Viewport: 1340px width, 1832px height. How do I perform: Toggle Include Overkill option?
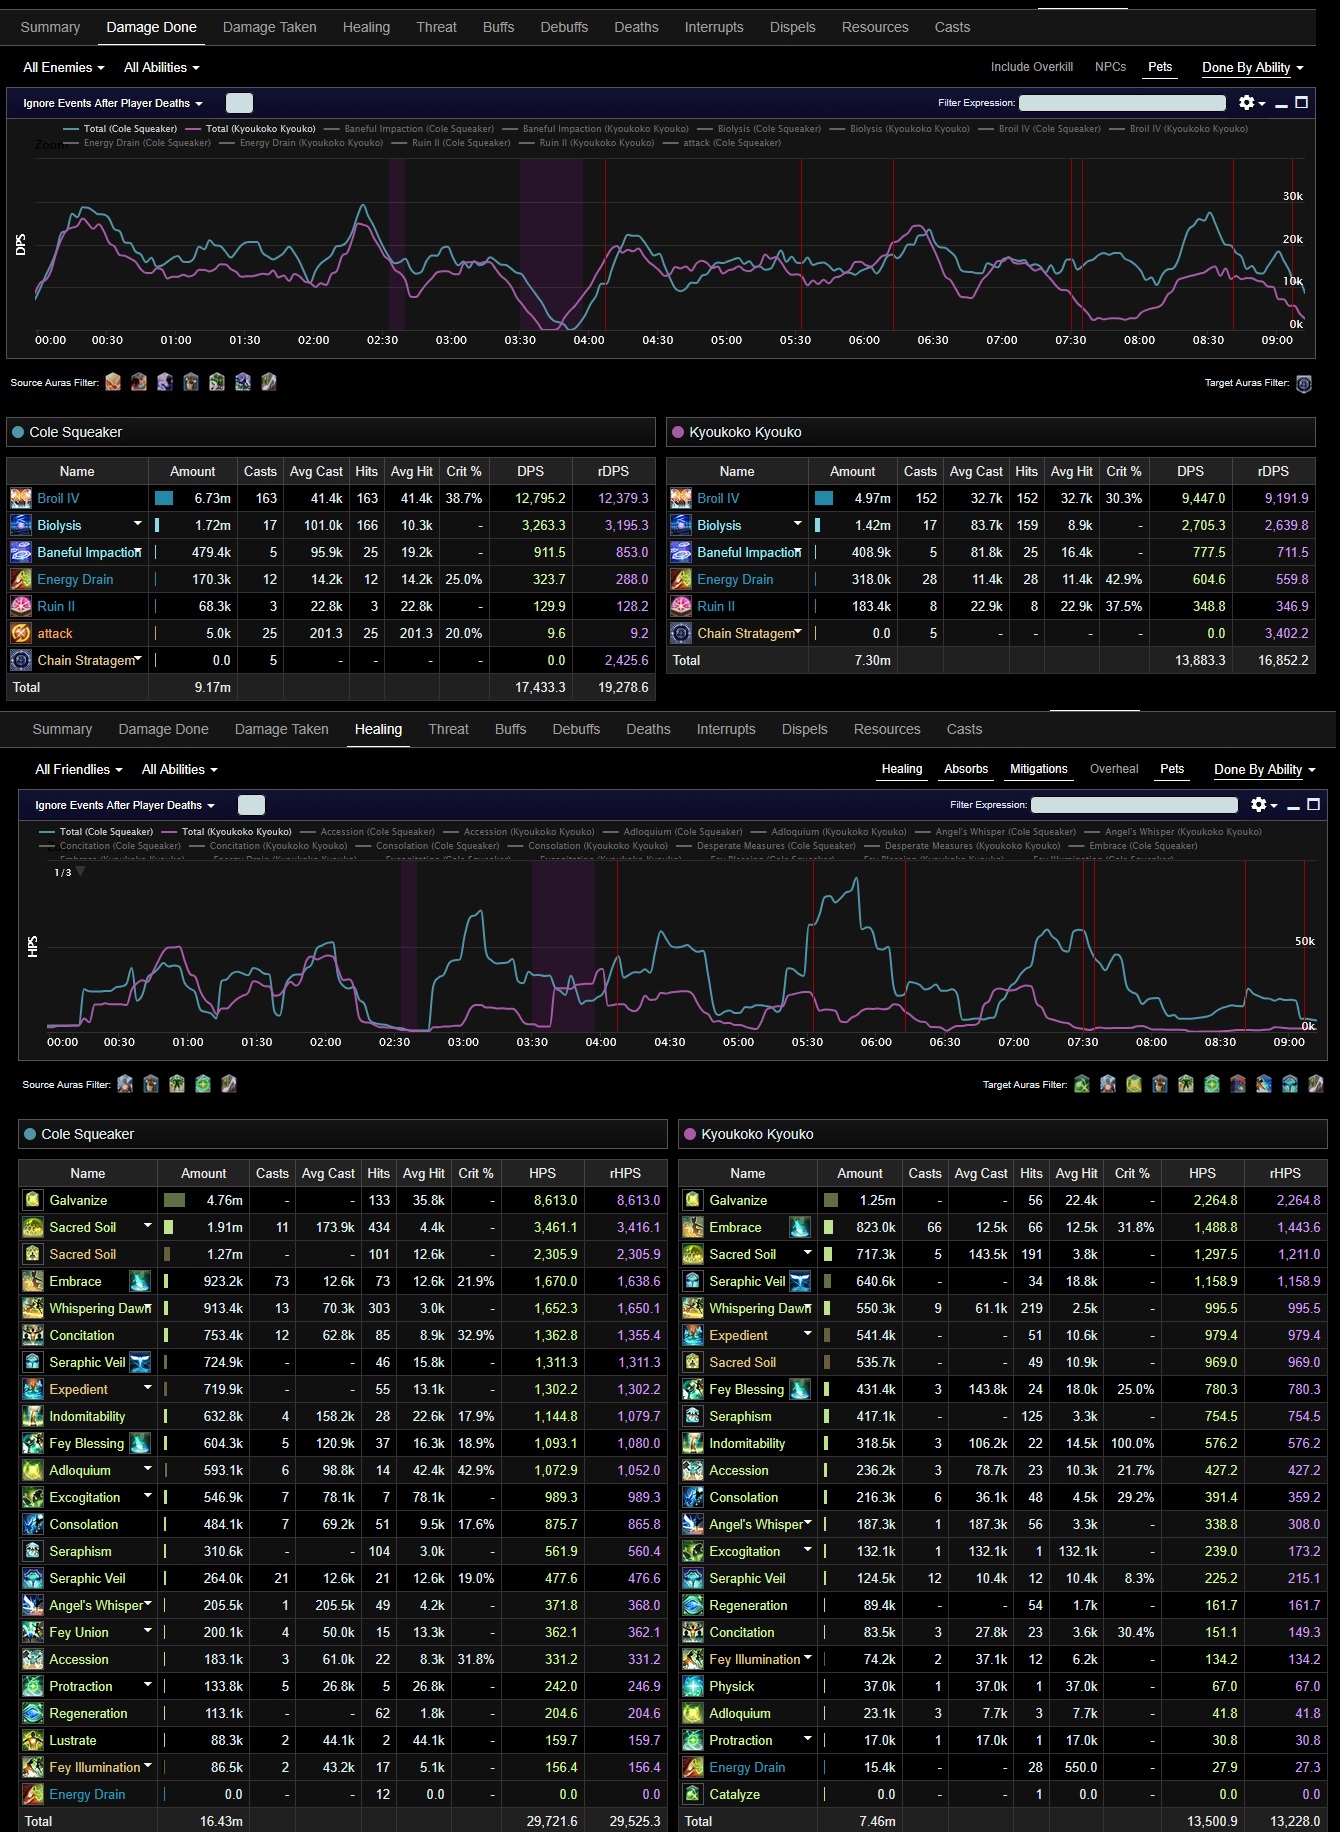point(1031,67)
